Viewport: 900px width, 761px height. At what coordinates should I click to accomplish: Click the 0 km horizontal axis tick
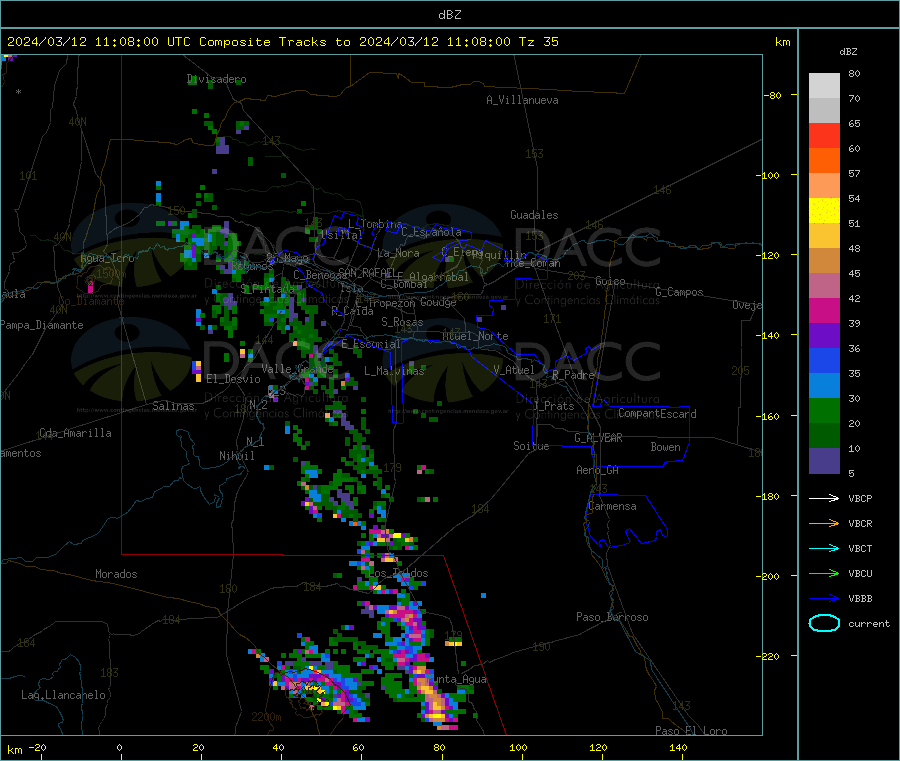coord(119,747)
